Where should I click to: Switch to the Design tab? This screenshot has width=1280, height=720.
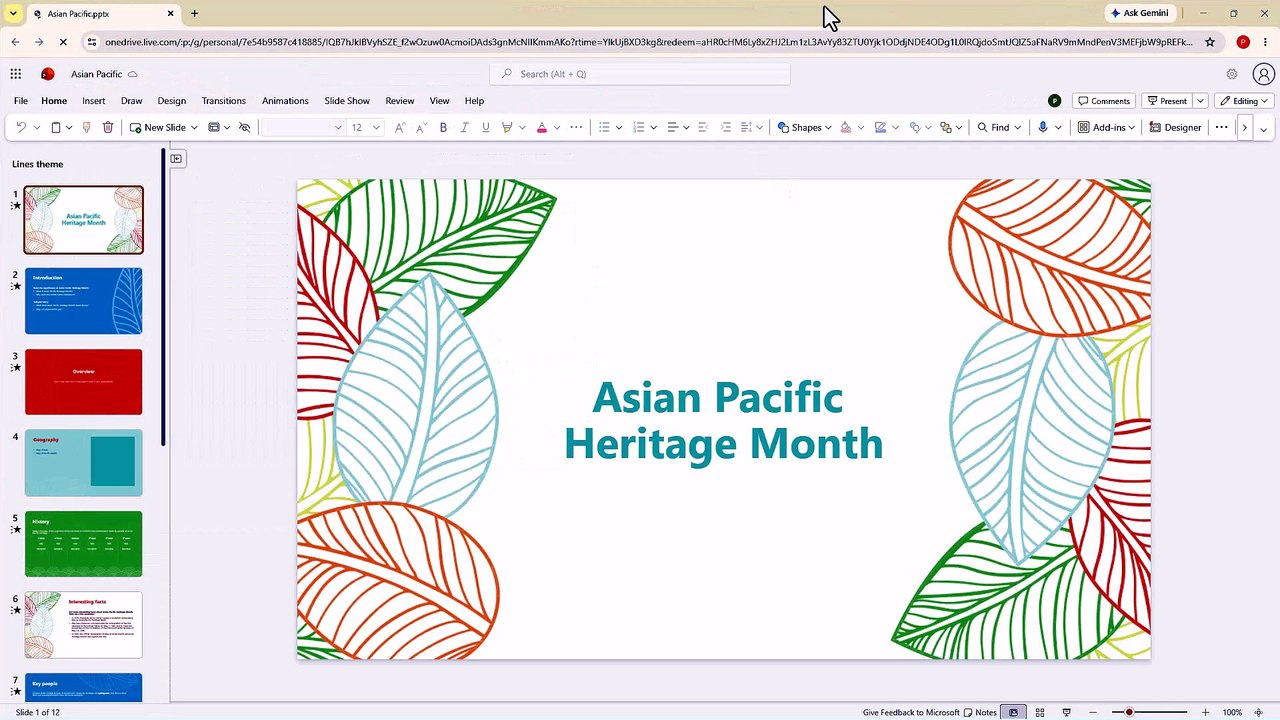[172, 101]
